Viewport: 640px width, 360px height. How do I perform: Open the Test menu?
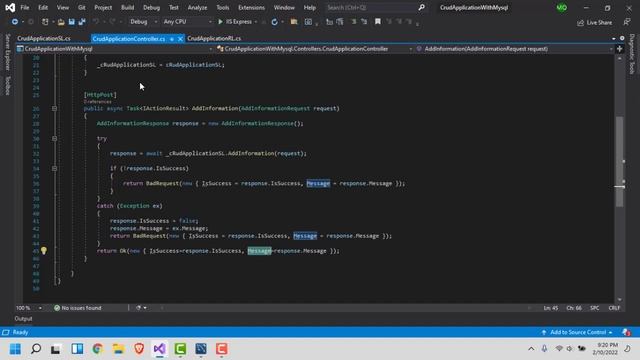tap(174, 7)
